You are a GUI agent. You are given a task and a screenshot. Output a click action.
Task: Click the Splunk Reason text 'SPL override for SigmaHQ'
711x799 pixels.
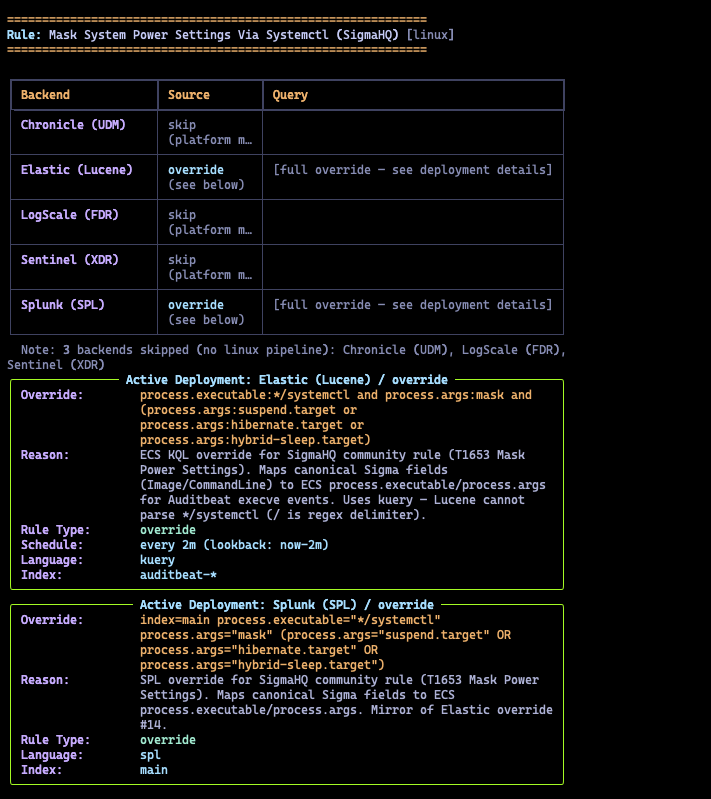pyautogui.click(x=346, y=702)
